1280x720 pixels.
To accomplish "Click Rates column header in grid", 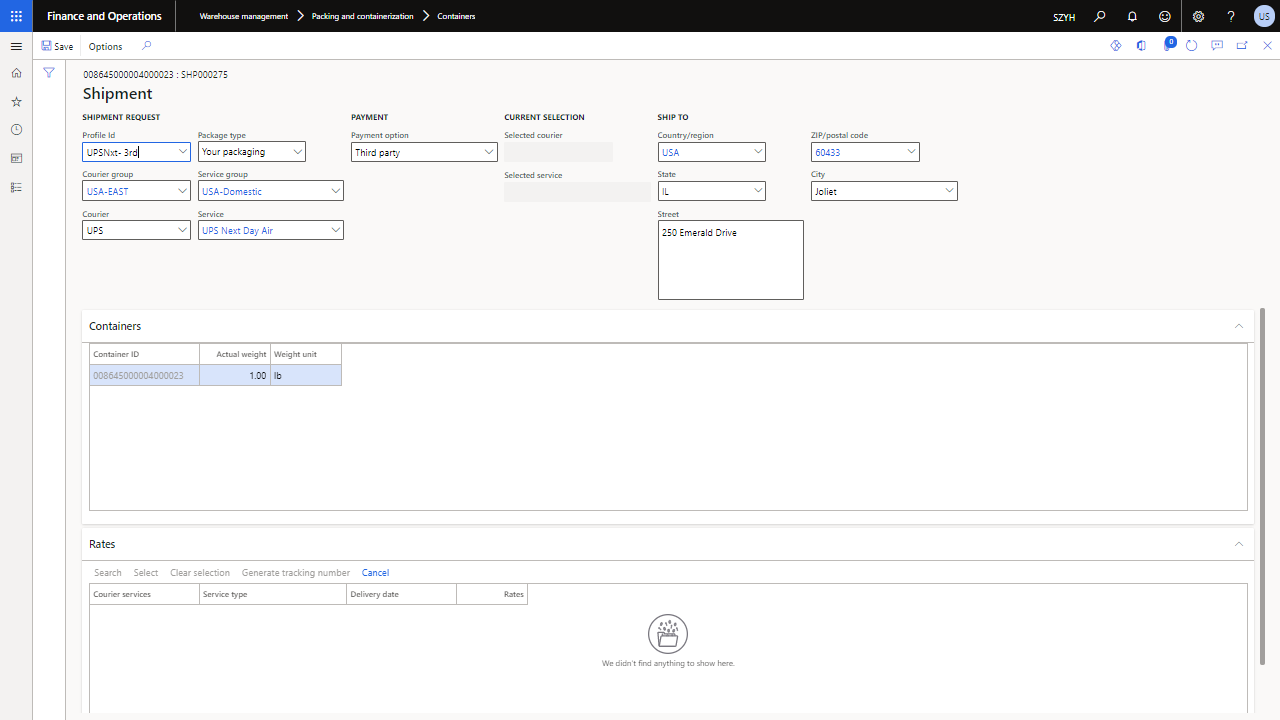I will click(x=492, y=594).
